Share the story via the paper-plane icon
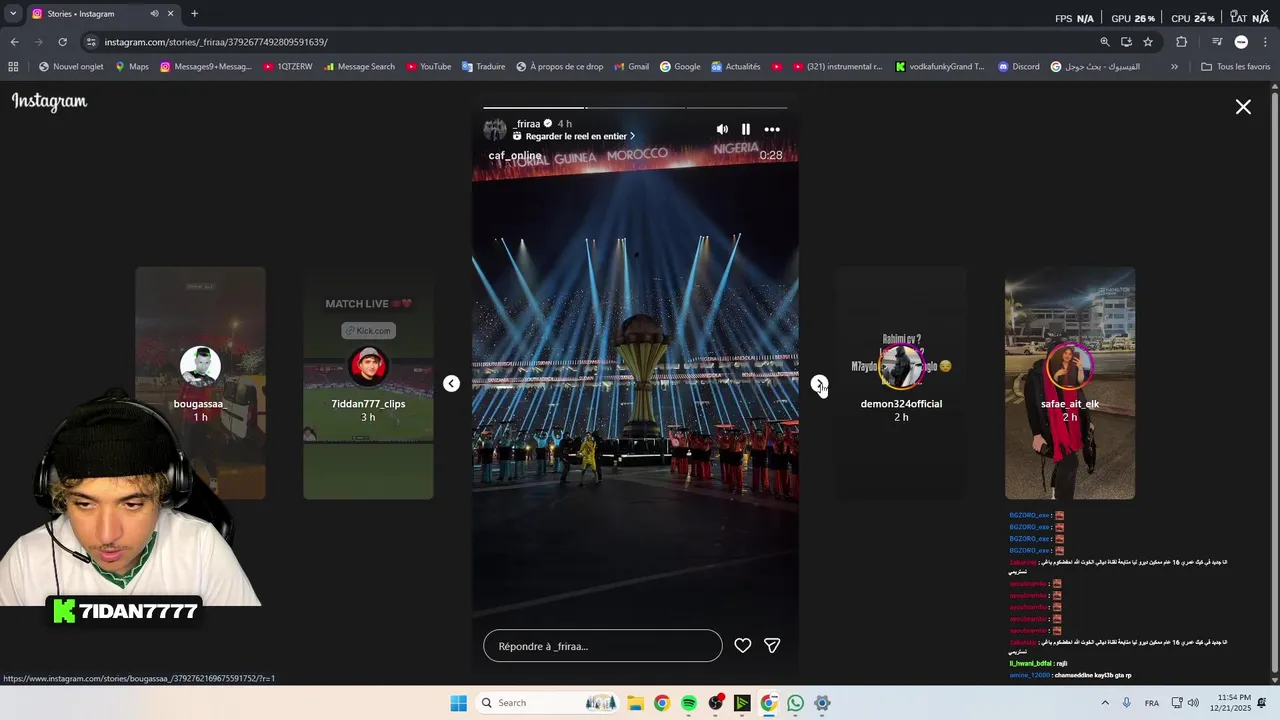Screen dimensions: 1280x720 click(772, 646)
